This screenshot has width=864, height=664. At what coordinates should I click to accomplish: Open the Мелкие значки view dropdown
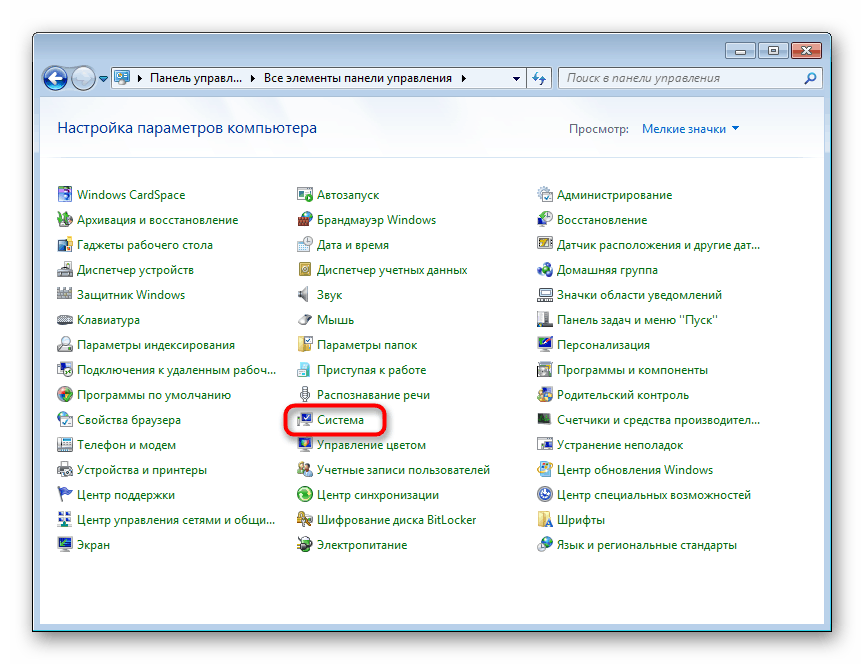click(690, 129)
